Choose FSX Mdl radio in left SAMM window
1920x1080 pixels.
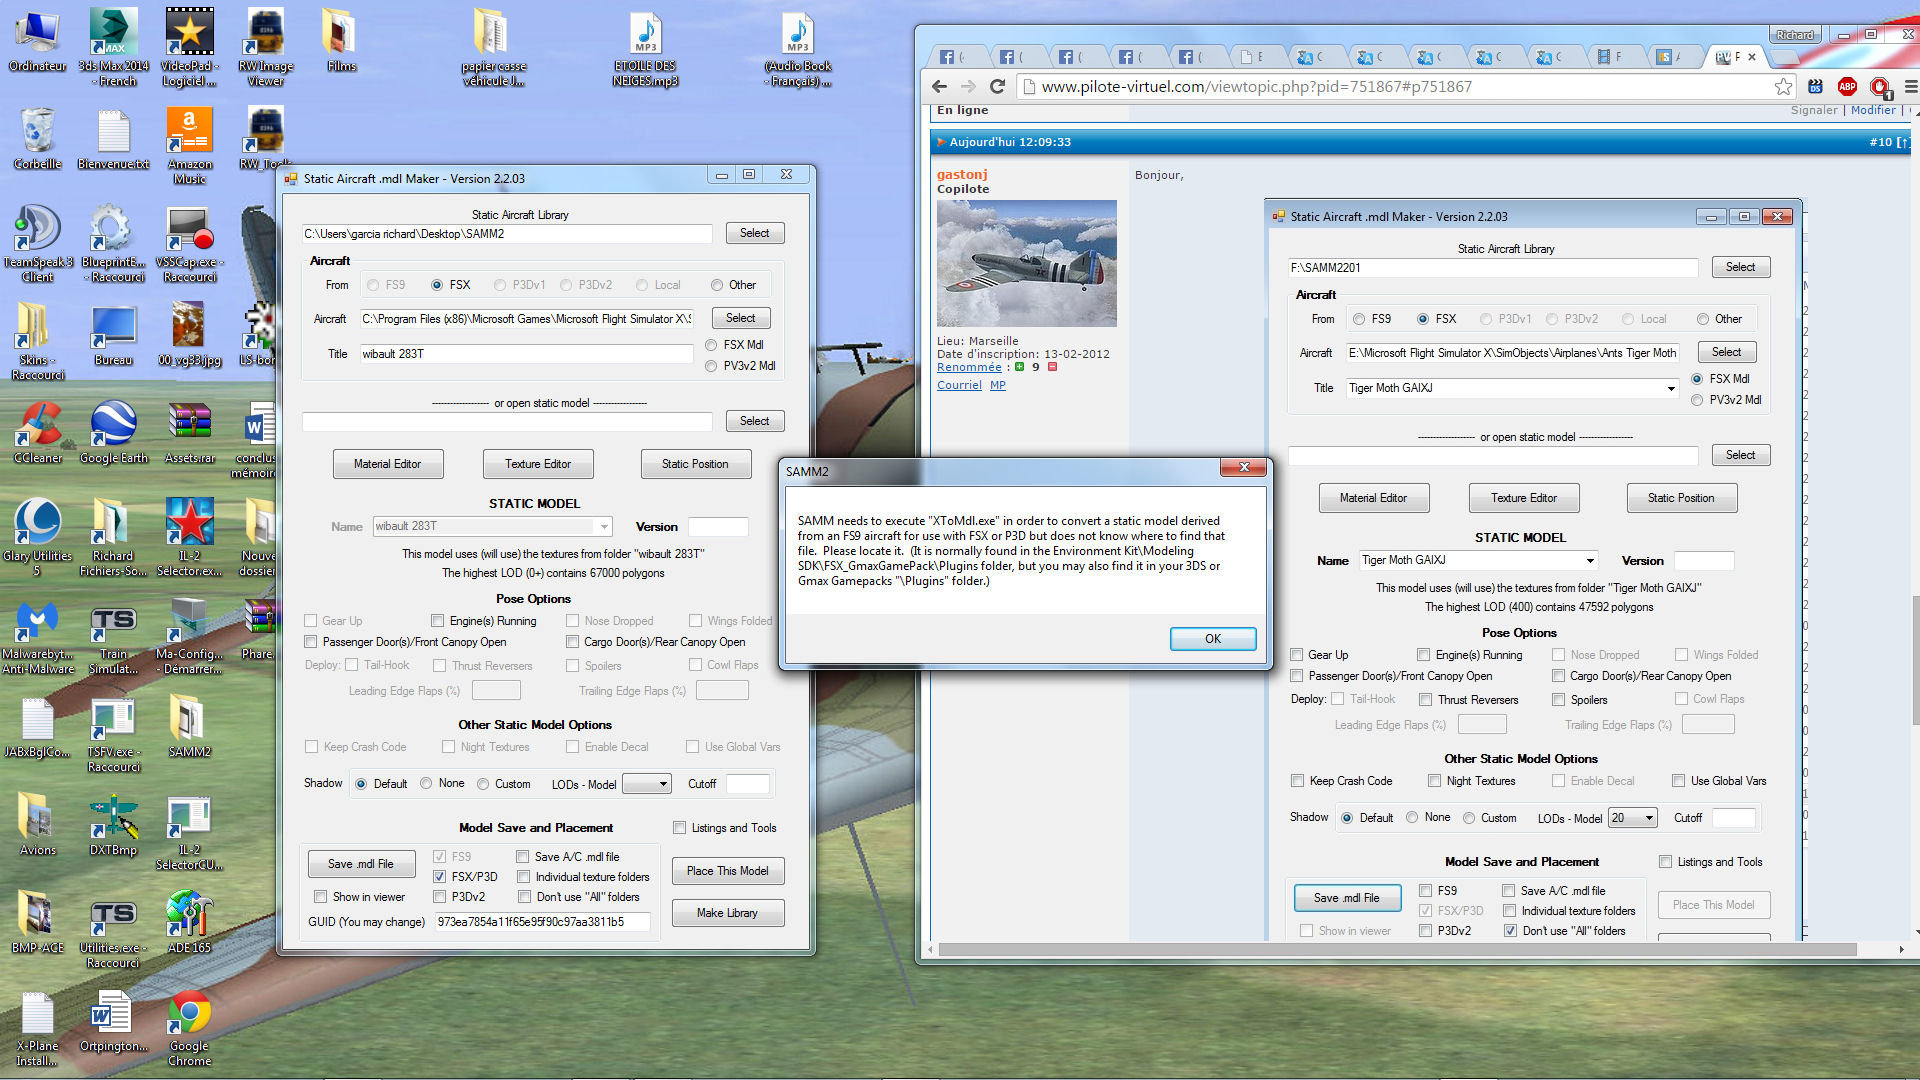point(711,345)
